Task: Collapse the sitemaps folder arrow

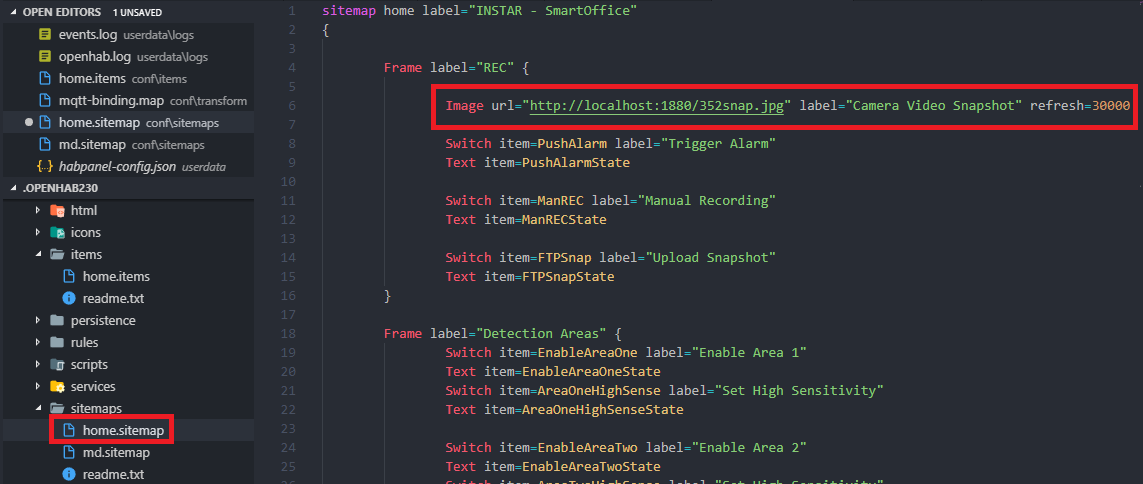Action: (x=39, y=409)
